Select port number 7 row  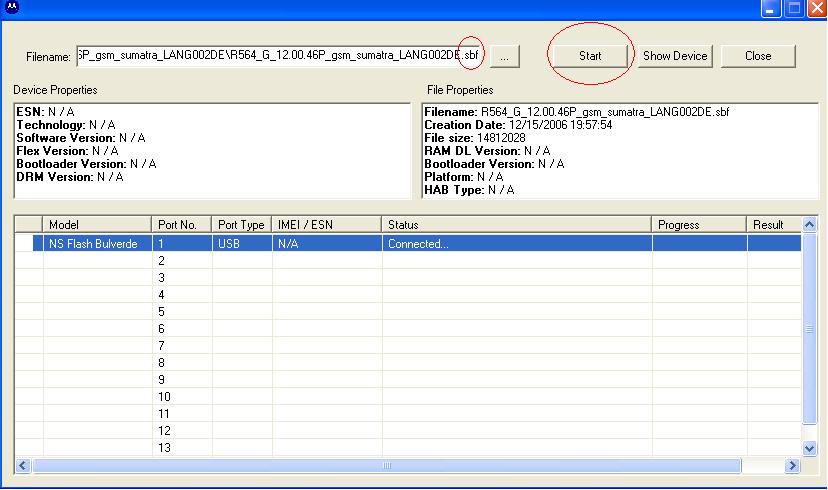click(408, 346)
